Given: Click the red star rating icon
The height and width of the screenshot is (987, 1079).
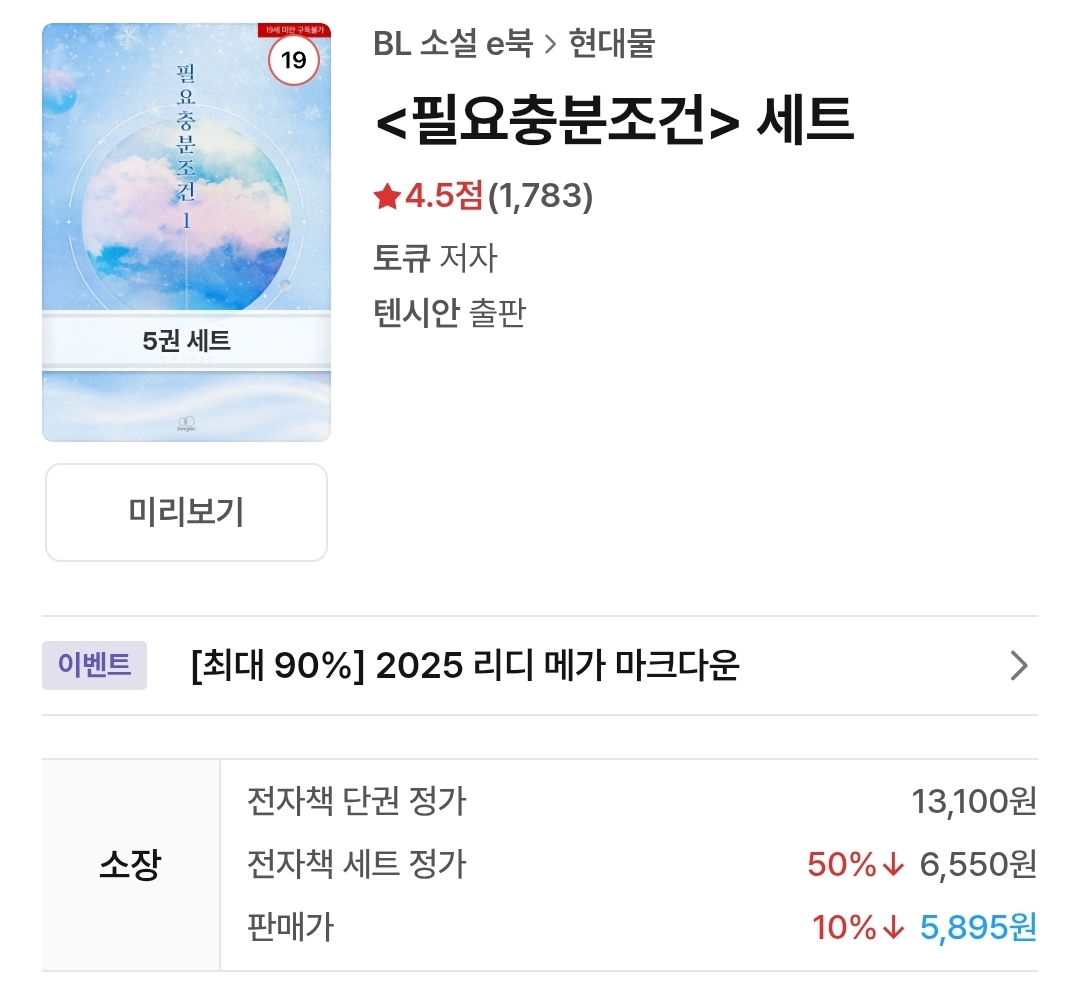Looking at the screenshot, I should (x=387, y=198).
